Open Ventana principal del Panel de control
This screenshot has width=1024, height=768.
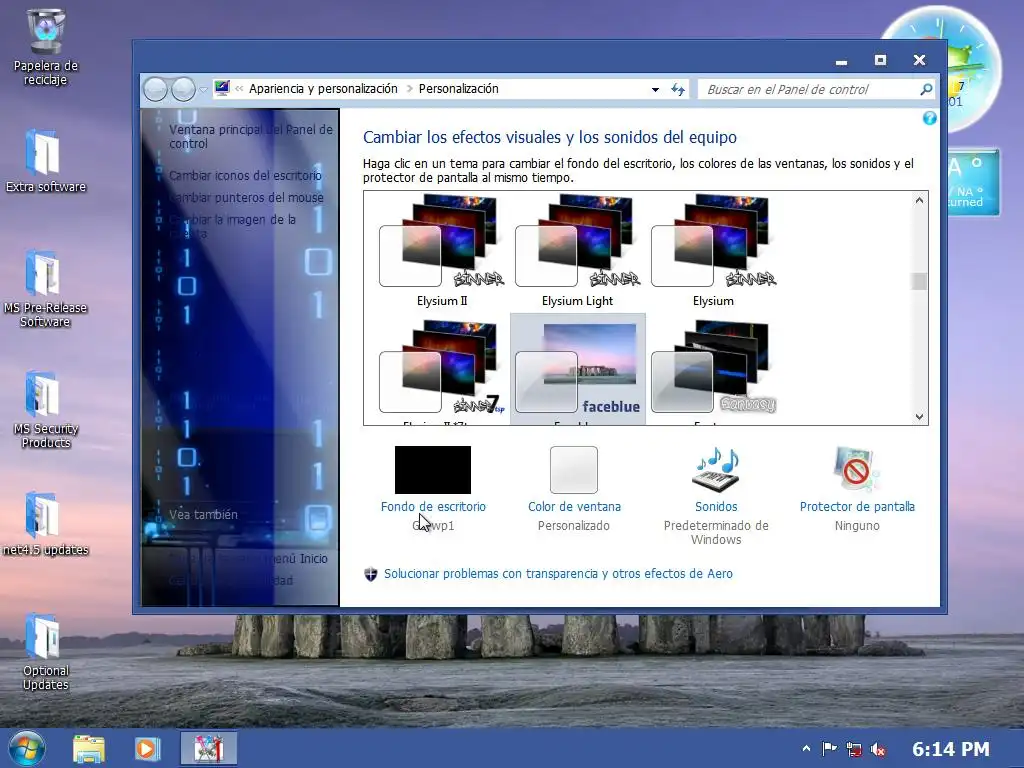click(251, 136)
